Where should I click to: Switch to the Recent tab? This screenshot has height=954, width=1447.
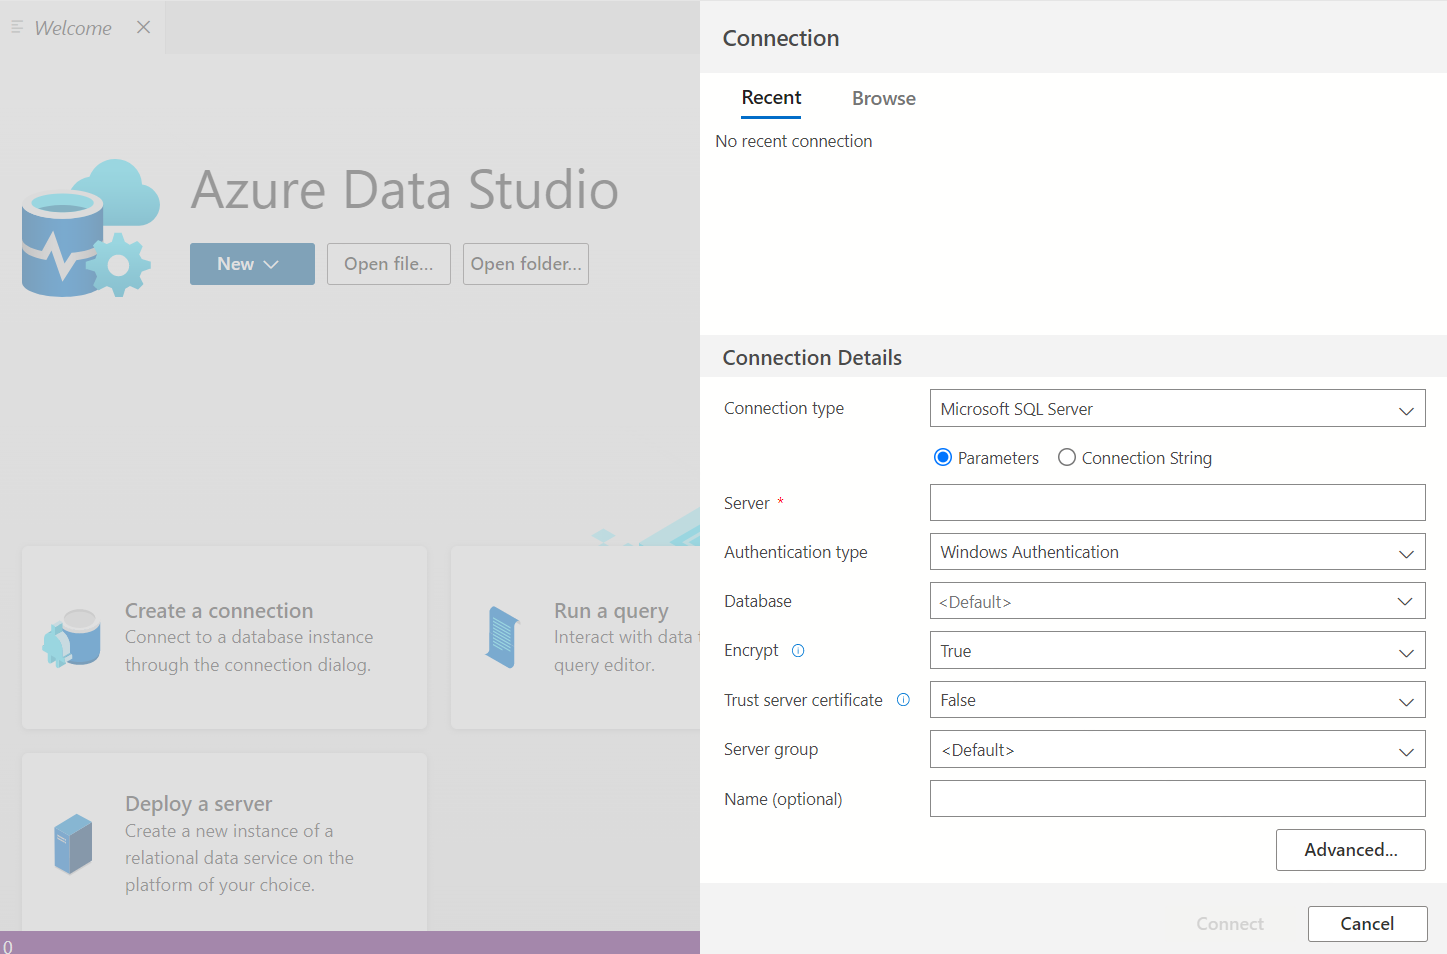pos(771,98)
